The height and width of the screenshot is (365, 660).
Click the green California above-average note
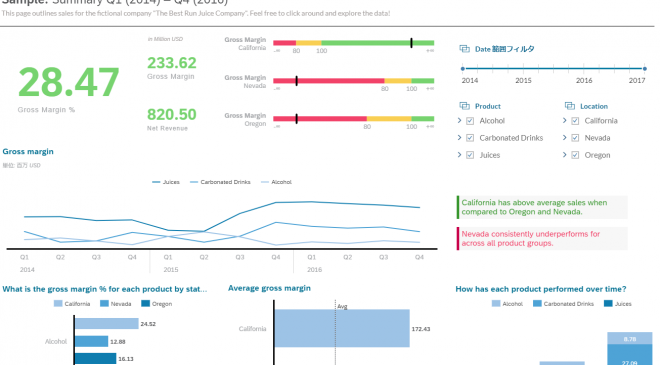click(x=542, y=207)
